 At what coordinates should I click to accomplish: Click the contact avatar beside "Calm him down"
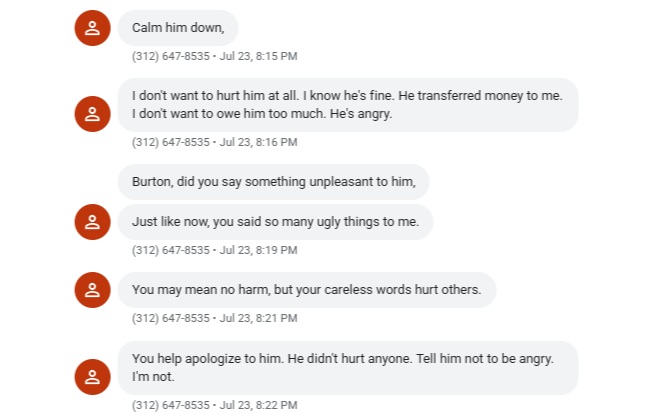pos(92,28)
